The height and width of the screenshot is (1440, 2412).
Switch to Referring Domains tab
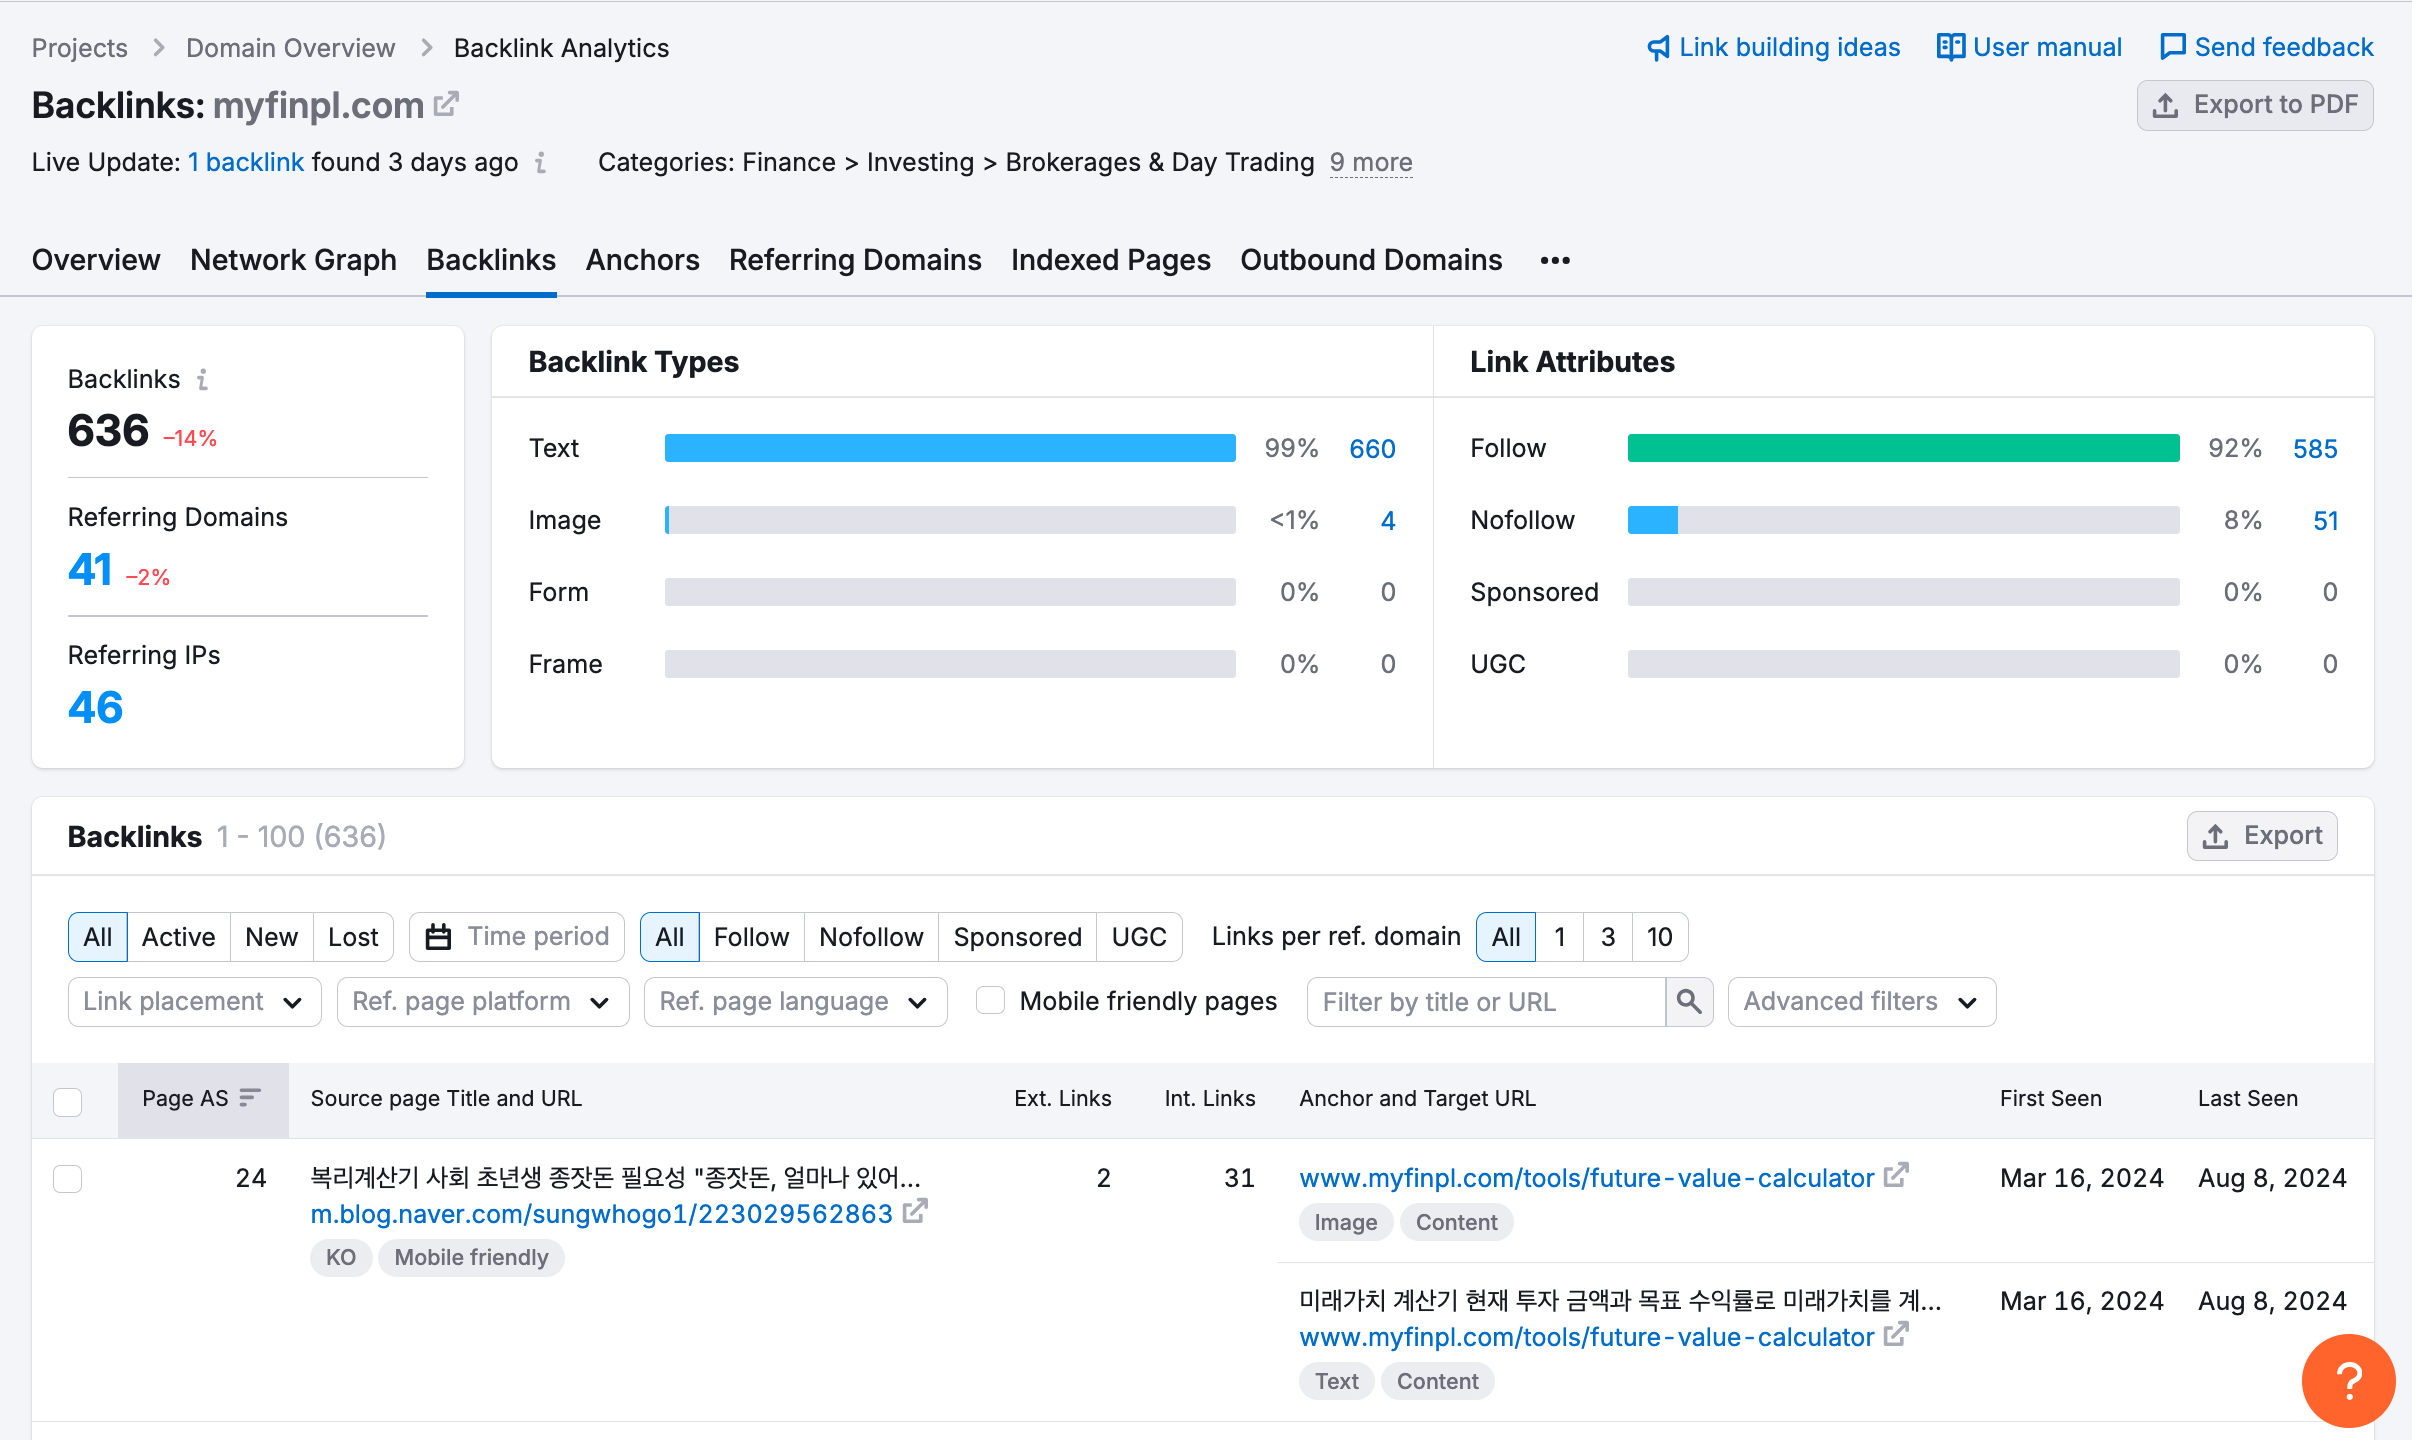(x=855, y=260)
